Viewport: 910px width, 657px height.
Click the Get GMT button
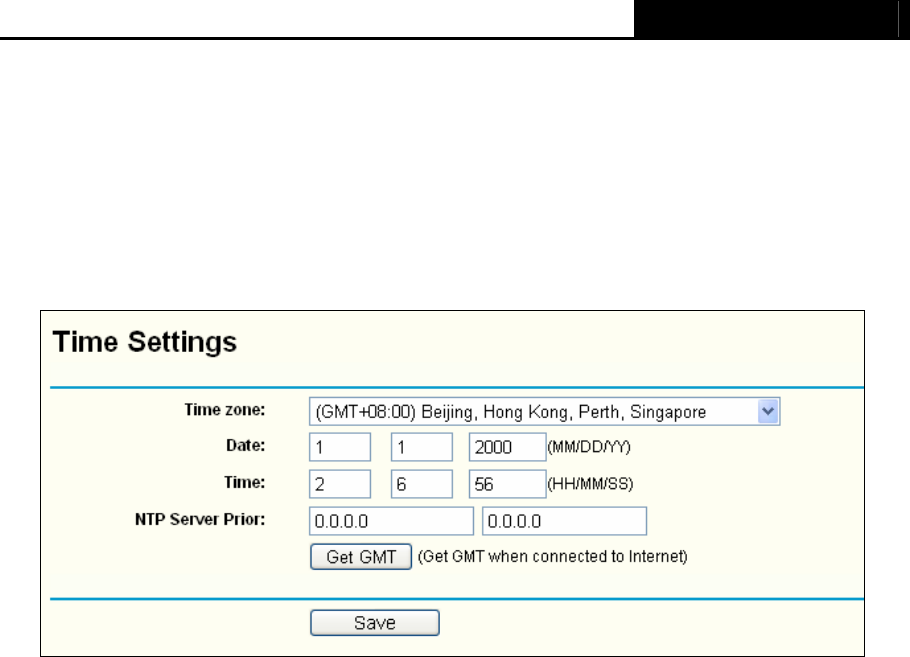point(361,557)
